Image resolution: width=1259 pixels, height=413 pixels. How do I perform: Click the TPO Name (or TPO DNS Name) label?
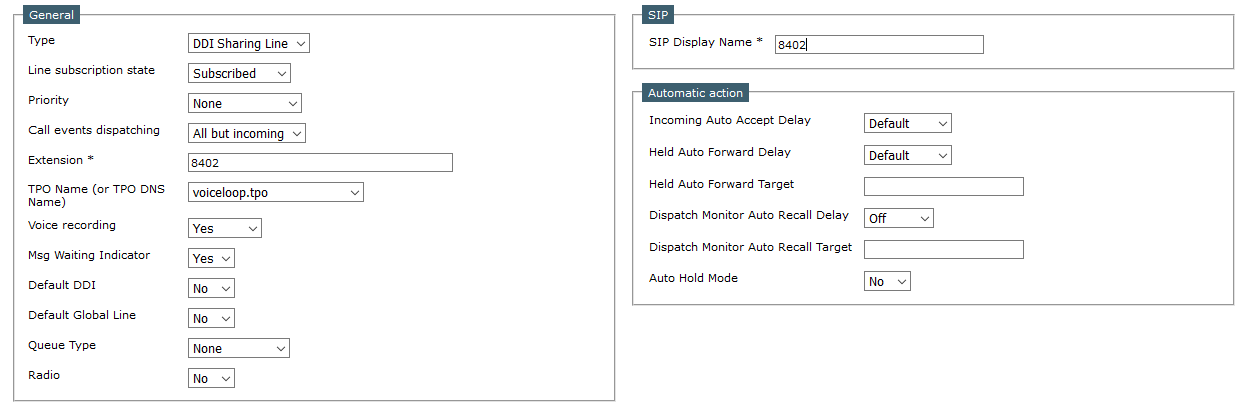point(99,195)
